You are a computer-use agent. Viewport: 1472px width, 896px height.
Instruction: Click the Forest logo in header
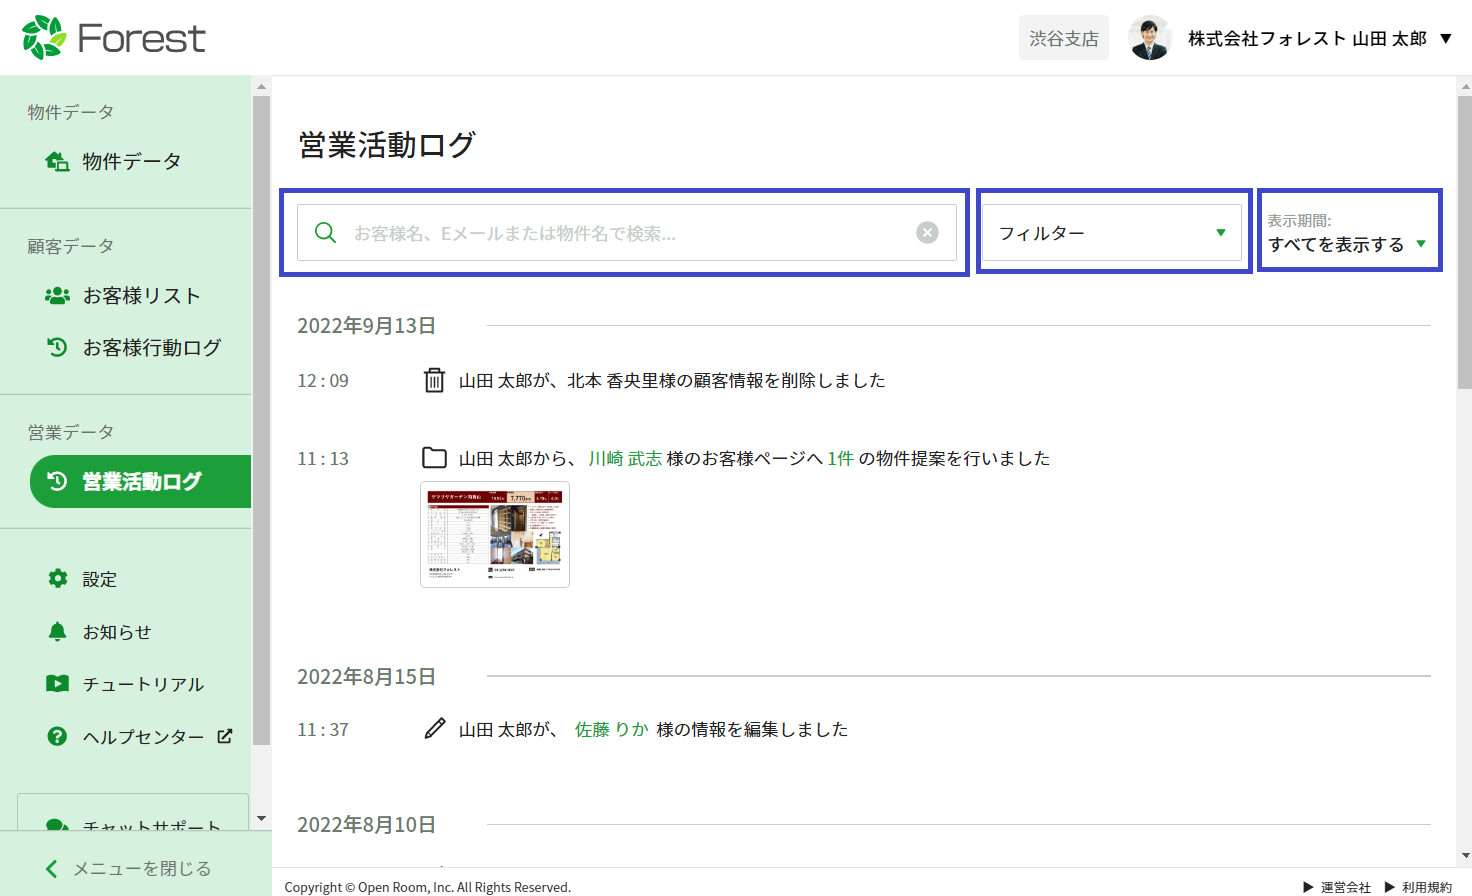coord(113,38)
